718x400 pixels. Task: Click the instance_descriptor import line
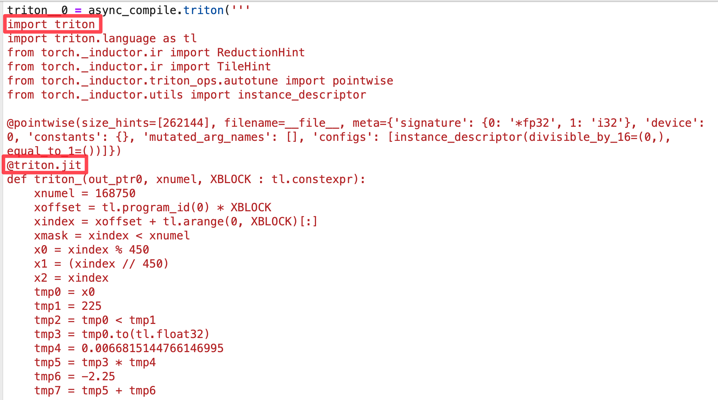(x=186, y=95)
